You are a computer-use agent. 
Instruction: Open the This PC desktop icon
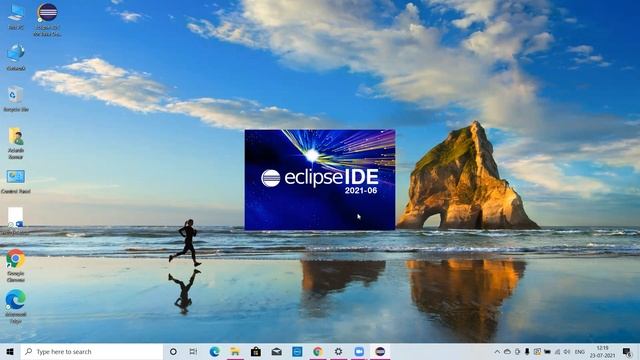click(16, 16)
